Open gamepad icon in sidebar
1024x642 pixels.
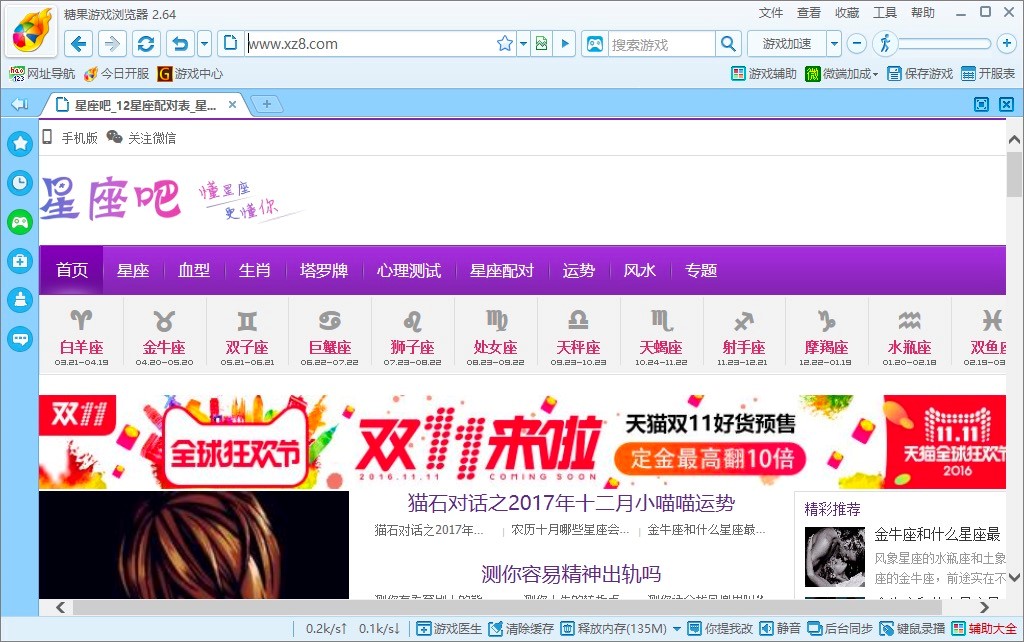tap(20, 222)
